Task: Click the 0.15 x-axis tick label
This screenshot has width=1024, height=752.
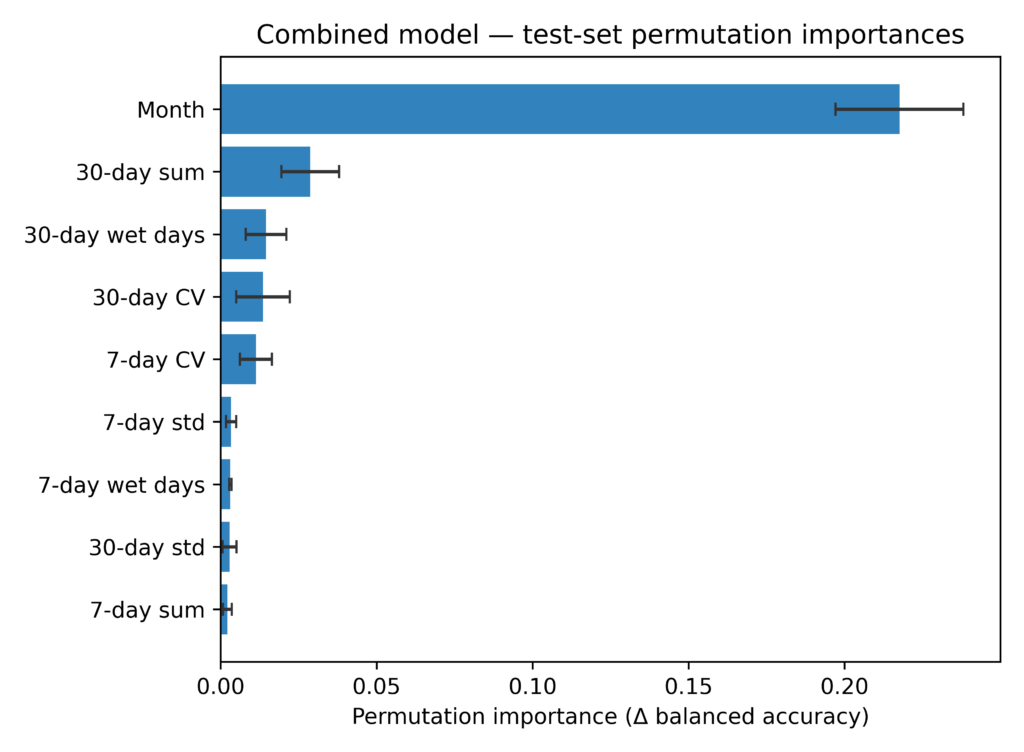Action: pyautogui.click(x=688, y=686)
